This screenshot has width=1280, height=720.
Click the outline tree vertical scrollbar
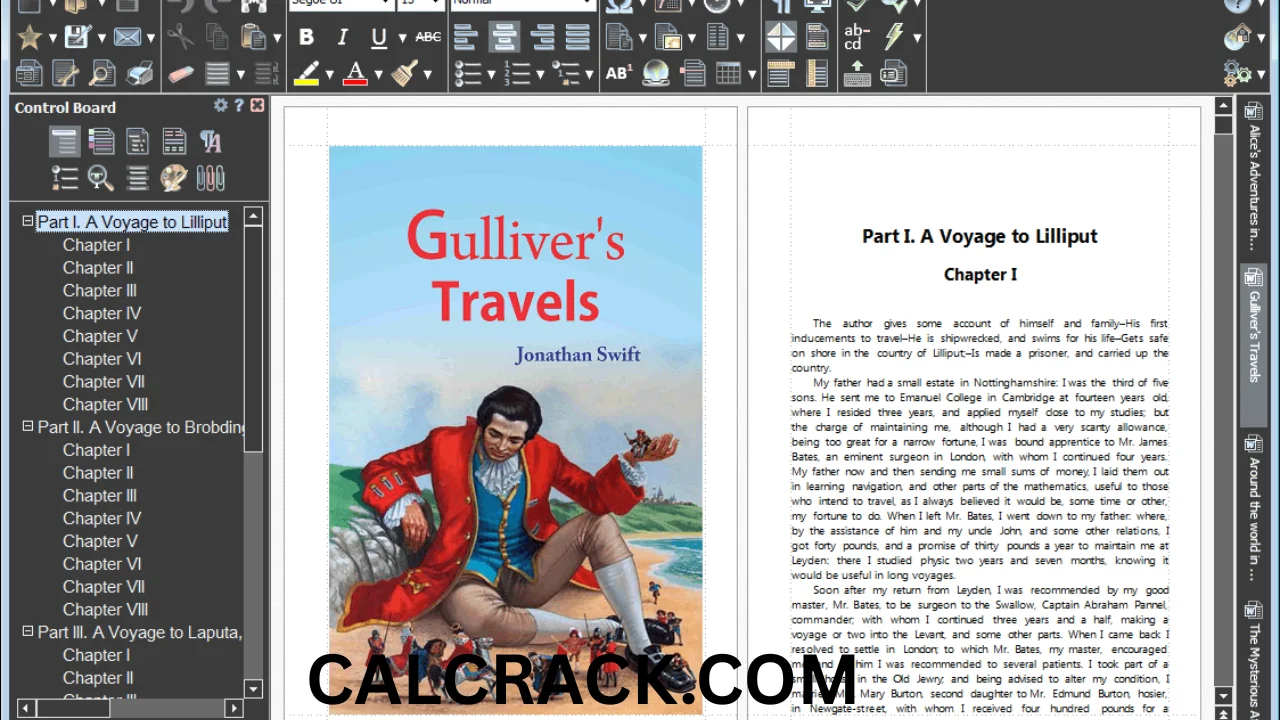[x=253, y=452]
